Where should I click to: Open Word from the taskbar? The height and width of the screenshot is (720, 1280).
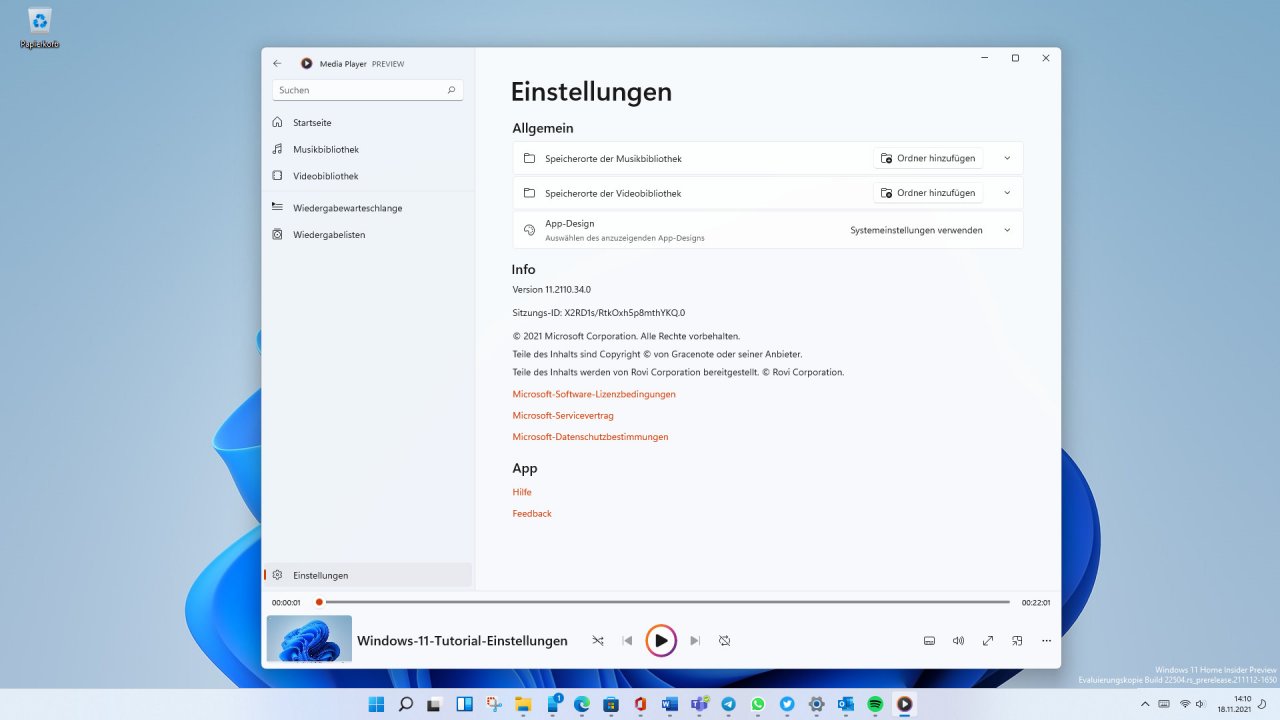pos(669,704)
